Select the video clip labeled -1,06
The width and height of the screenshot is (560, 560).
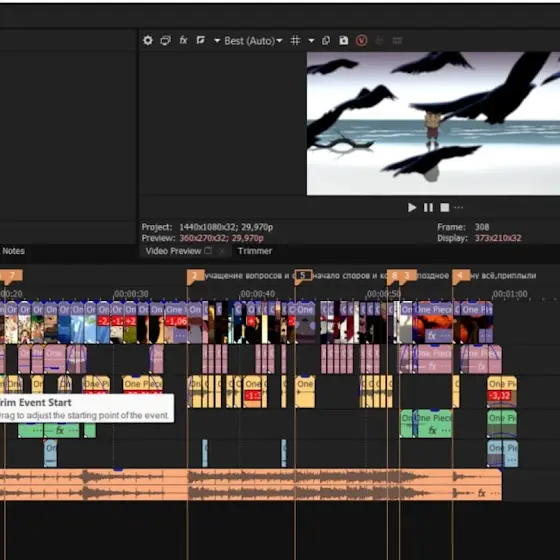[176, 322]
